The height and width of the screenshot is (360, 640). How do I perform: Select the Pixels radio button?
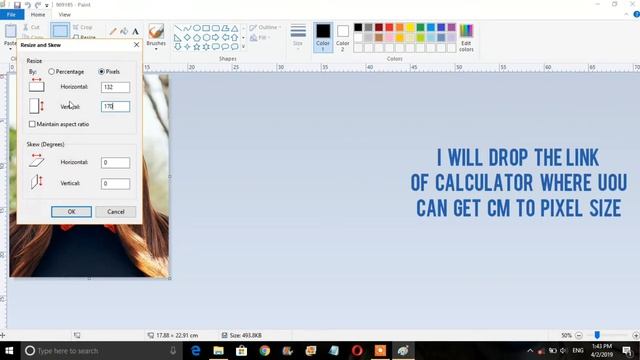pyautogui.click(x=101, y=71)
